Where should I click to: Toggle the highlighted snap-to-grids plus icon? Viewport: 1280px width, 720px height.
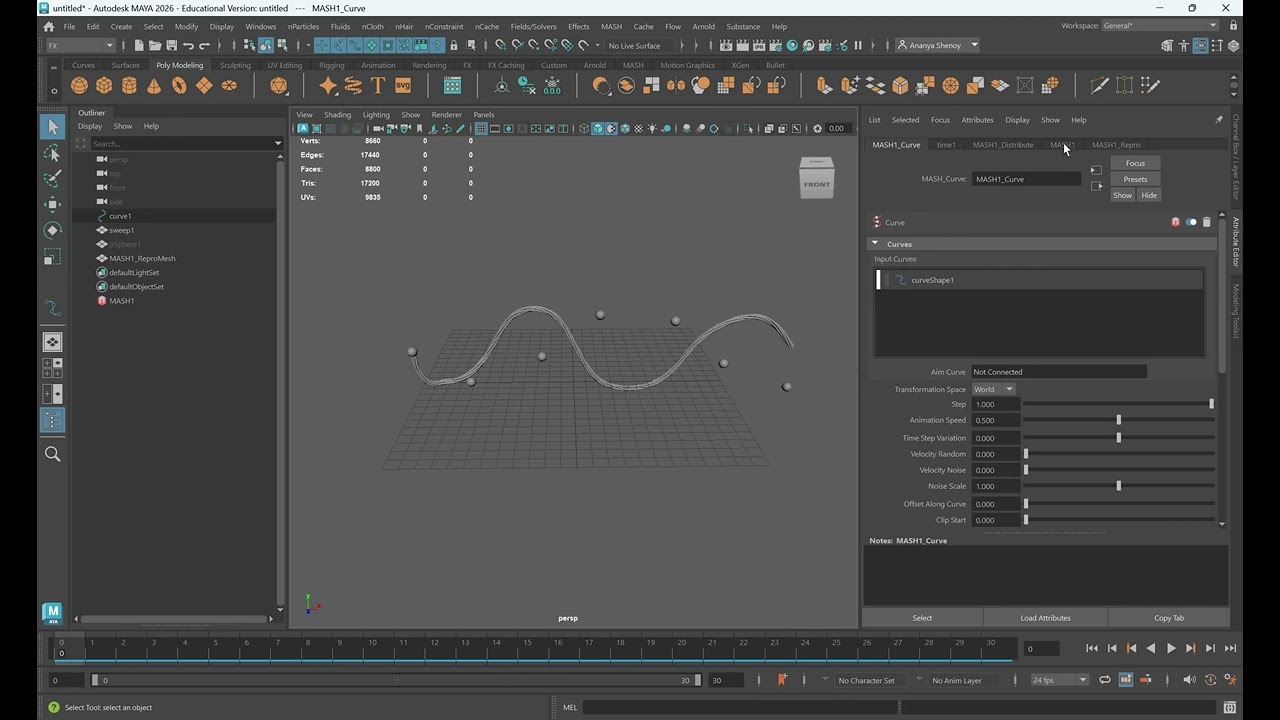click(x=323, y=45)
